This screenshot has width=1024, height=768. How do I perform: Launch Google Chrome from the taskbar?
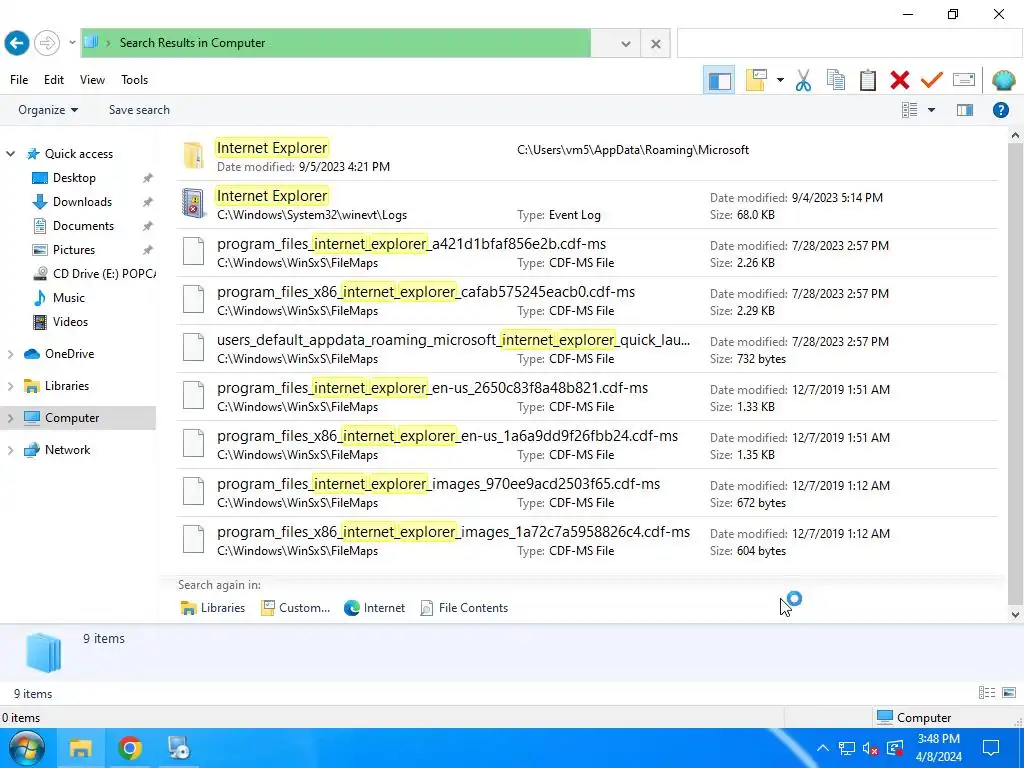tap(130, 748)
